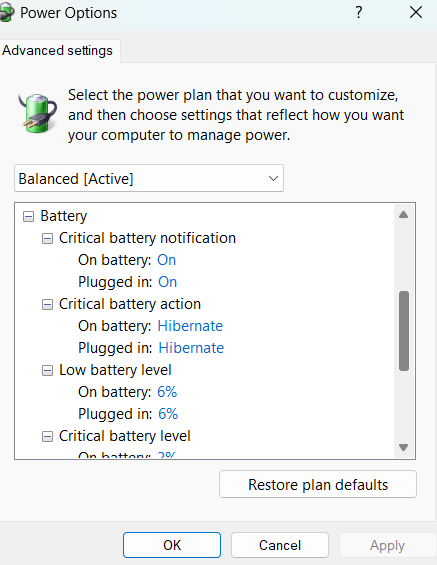Collapse the Critical battery action node
Viewport: 437px width, 565px height.
47,304
